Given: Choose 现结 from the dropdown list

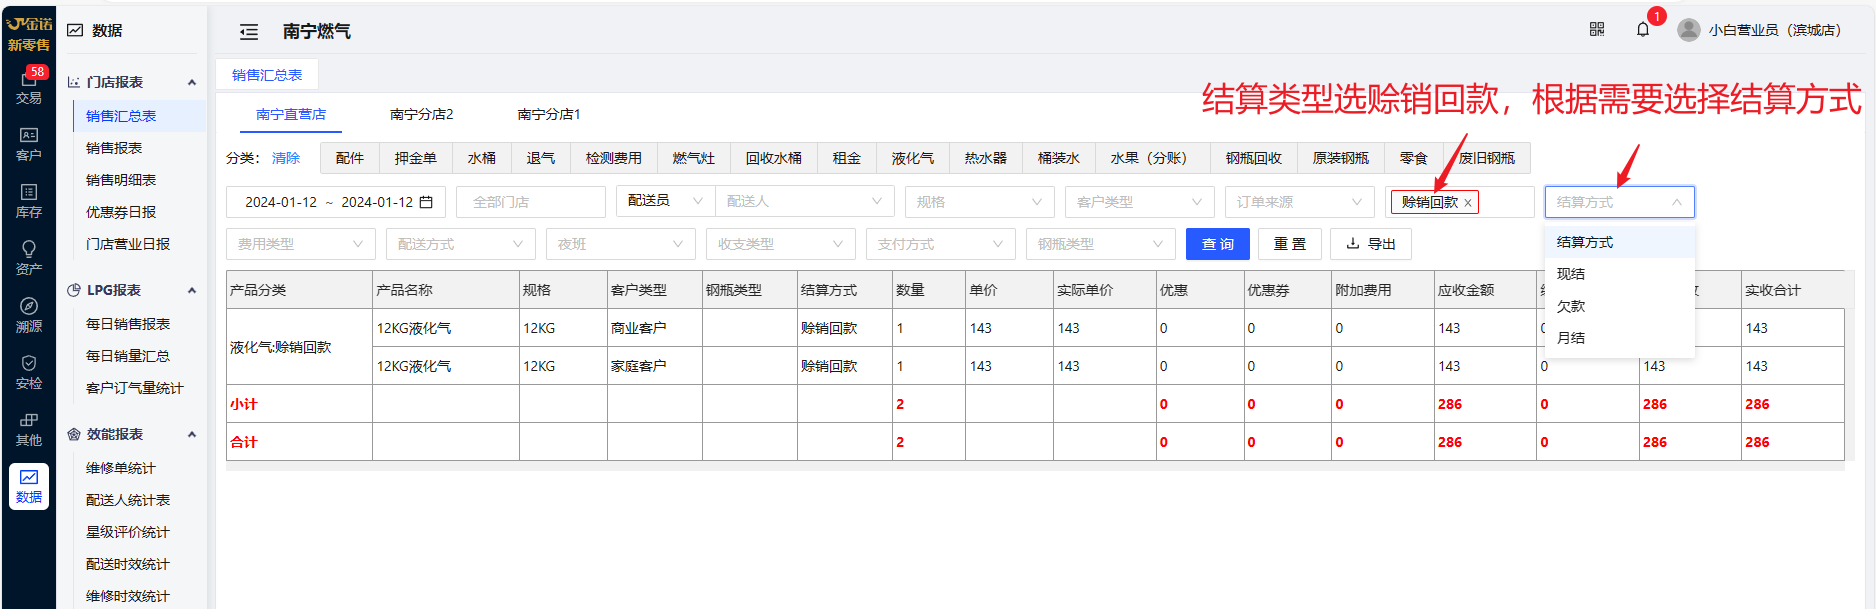Looking at the screenshot, I should click(1620, 274).
